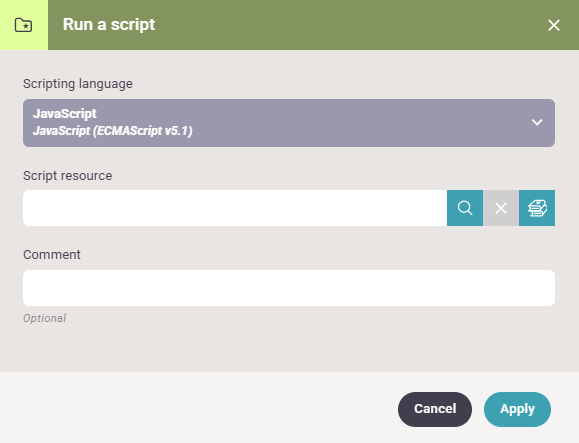The height and width of the screenshot is (443, 579).
Task: Click the Scripting language label
Action: point(78,84)
